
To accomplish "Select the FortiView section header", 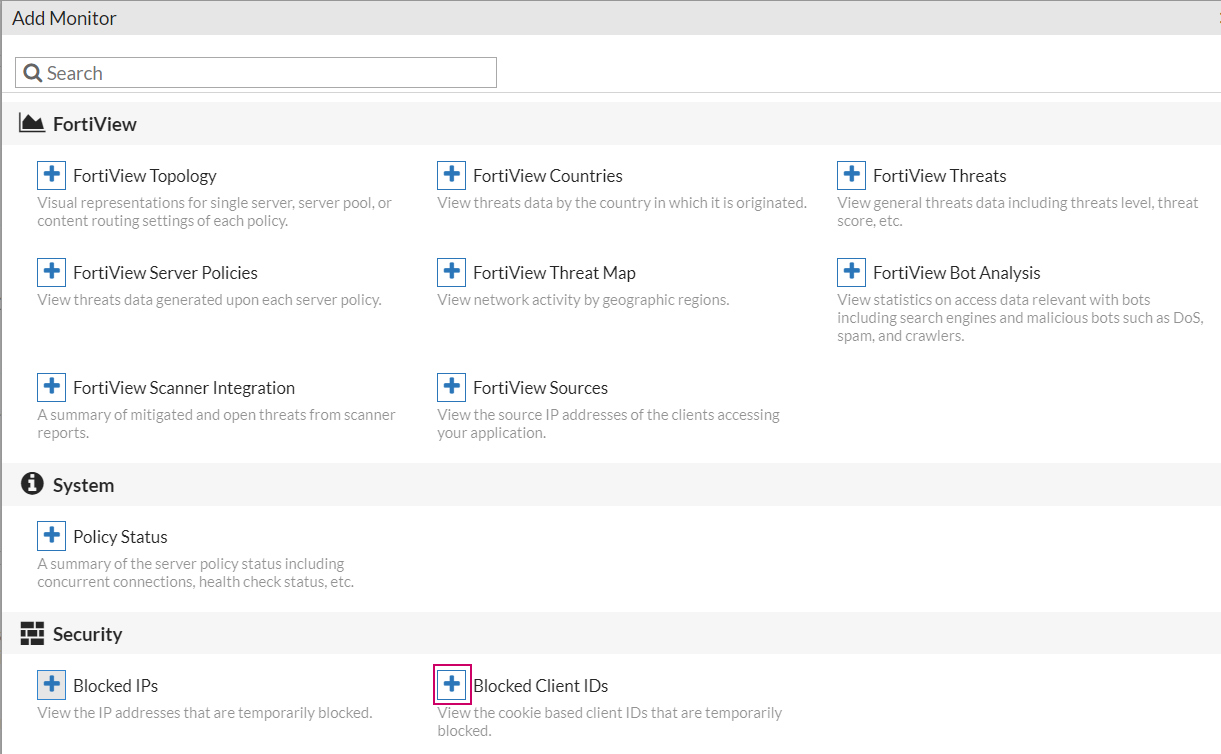I will pyautogui.click(x=94, y=124).
